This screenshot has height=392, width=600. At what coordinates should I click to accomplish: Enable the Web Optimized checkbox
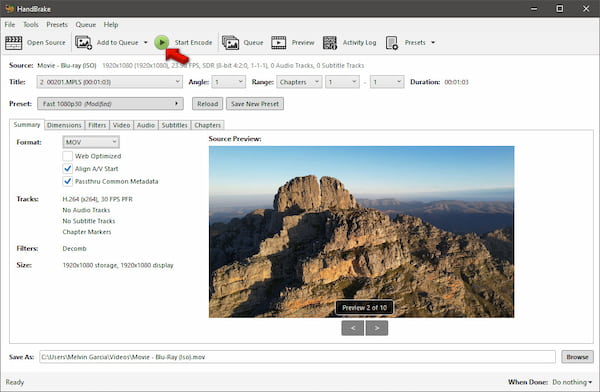67,156
